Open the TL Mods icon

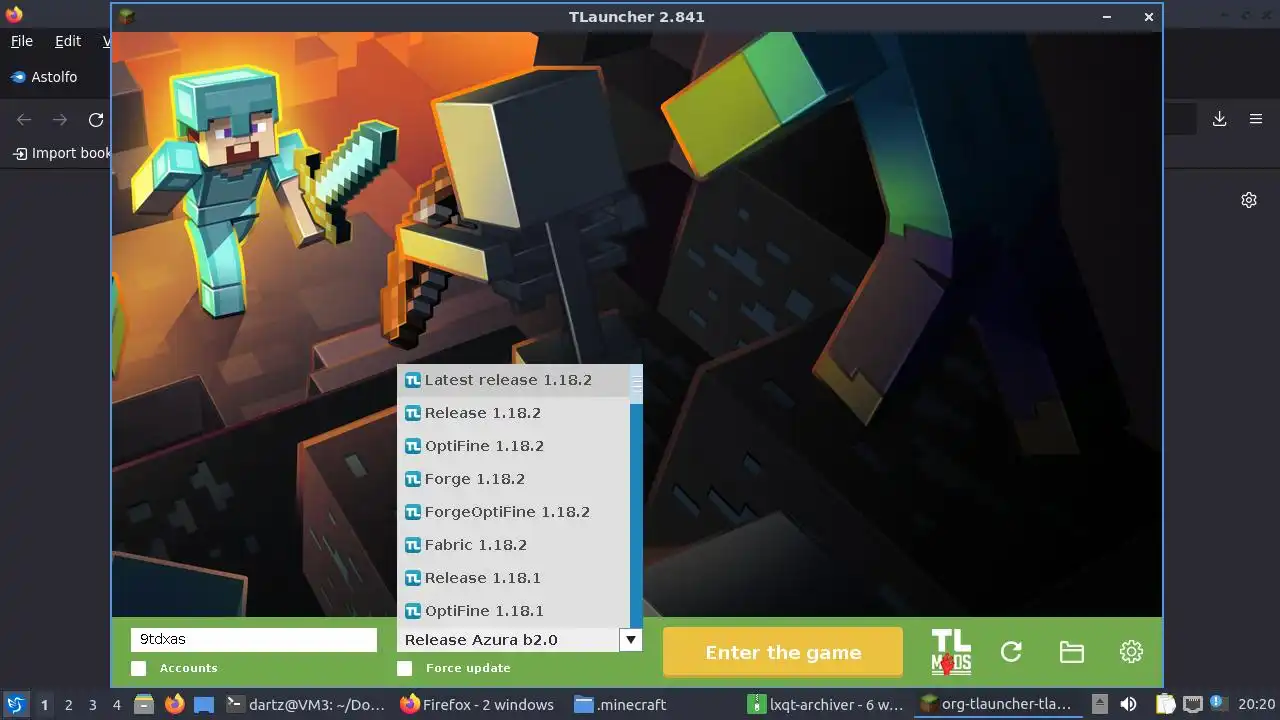tap(951, 652)
